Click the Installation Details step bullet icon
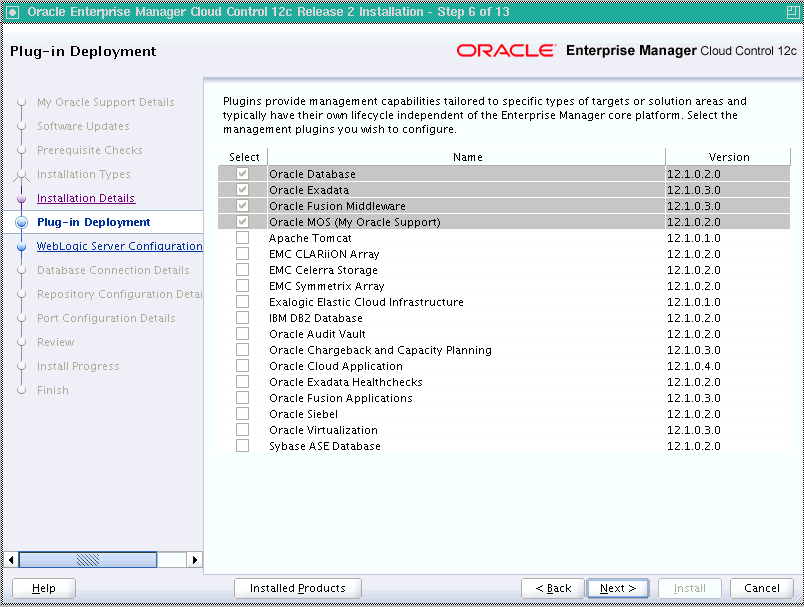The width and height of the screenshot is (804, 607). [22, 198]
